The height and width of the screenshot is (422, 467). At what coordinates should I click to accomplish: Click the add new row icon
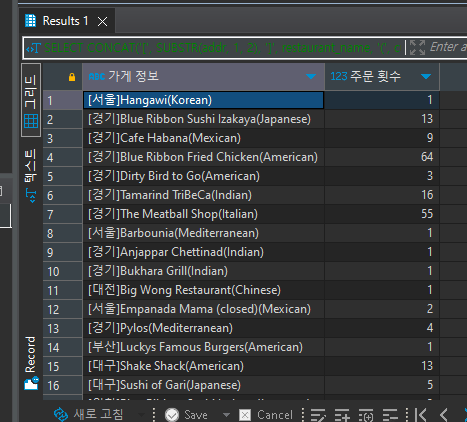(x=342, y=415)
